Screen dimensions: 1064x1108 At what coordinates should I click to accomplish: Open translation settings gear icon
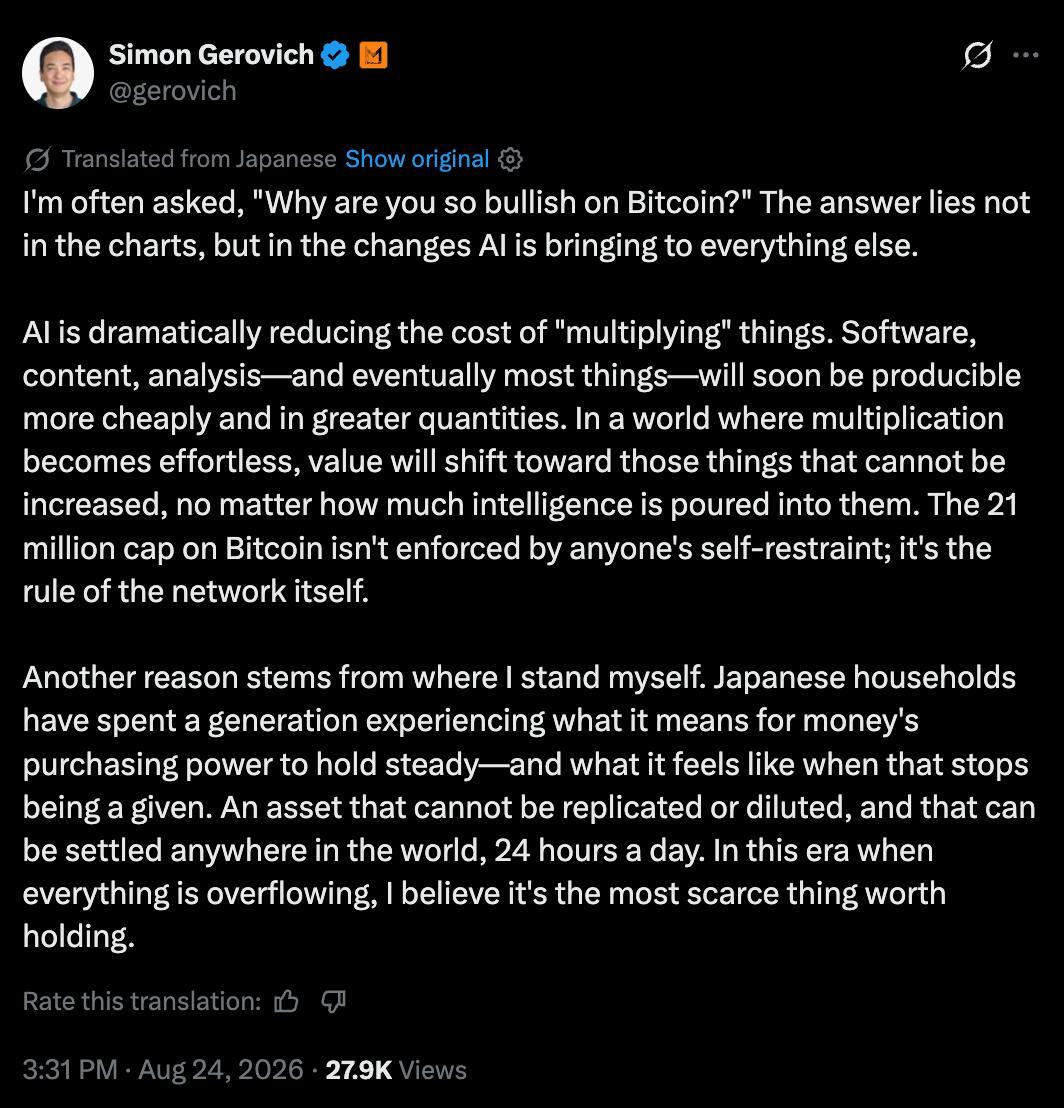[x=510, y=160]
